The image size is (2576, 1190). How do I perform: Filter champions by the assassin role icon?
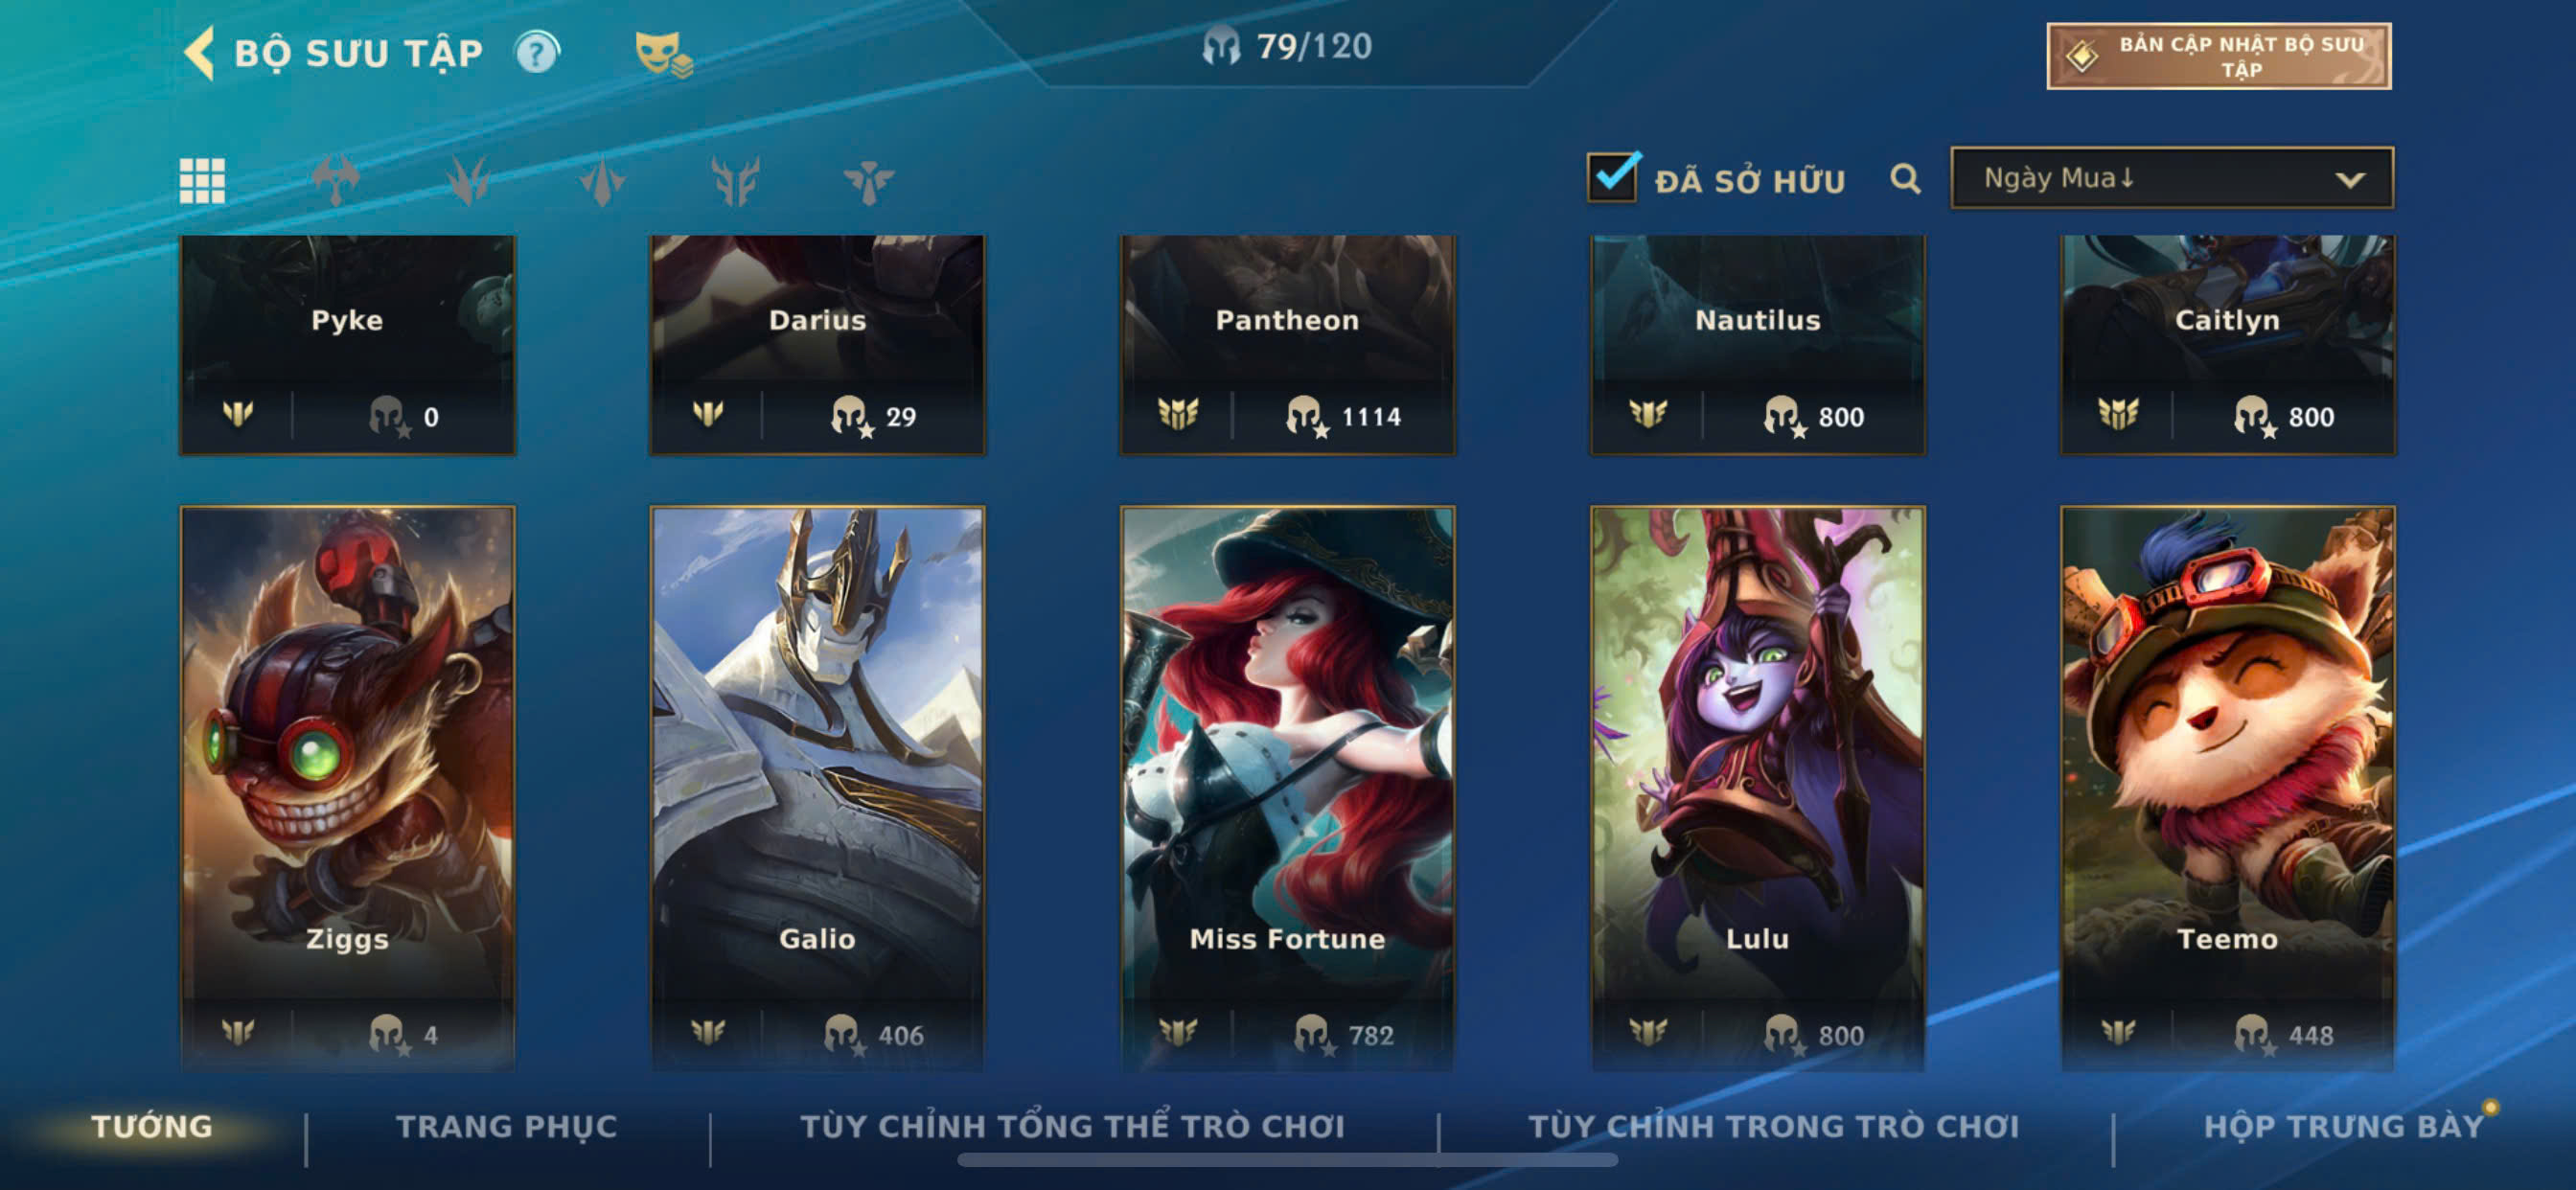point(468,181)
